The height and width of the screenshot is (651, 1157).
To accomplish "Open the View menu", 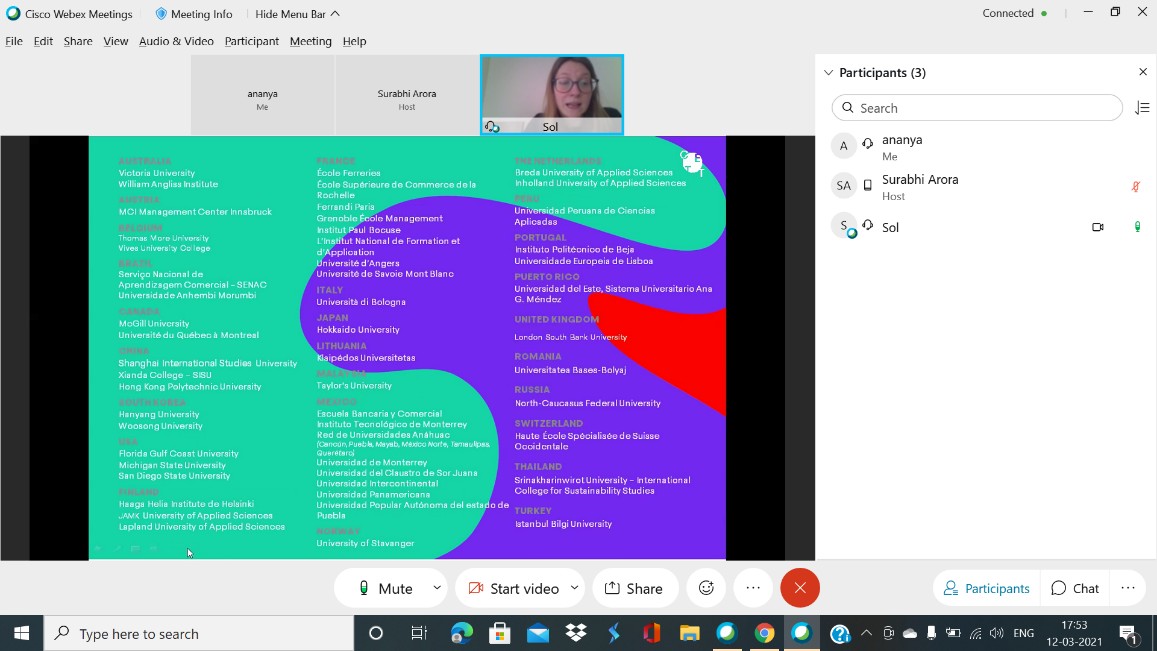I will pyautogui.click(x=116, y=41).
